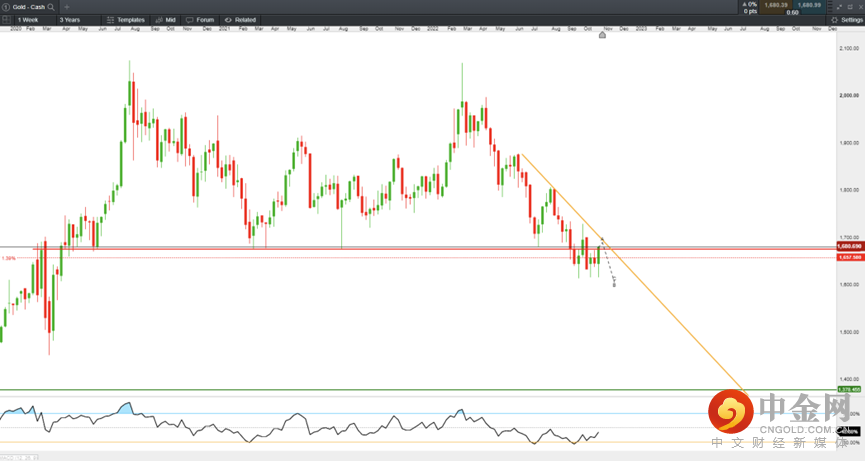Click the Templates sliders icon
This screenshot has width=865, height=461.
110,20
